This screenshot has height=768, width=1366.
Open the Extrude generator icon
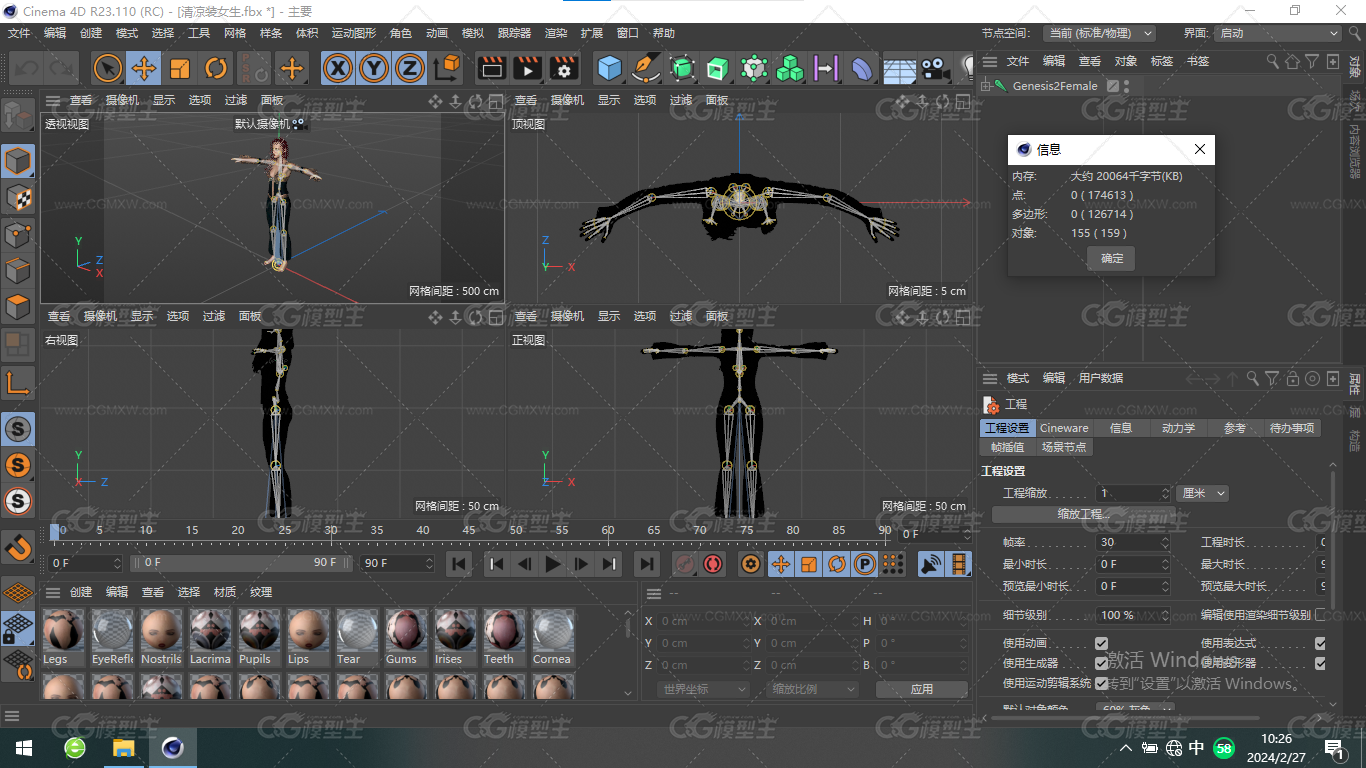pyautogui.click(x=718, y=68)
